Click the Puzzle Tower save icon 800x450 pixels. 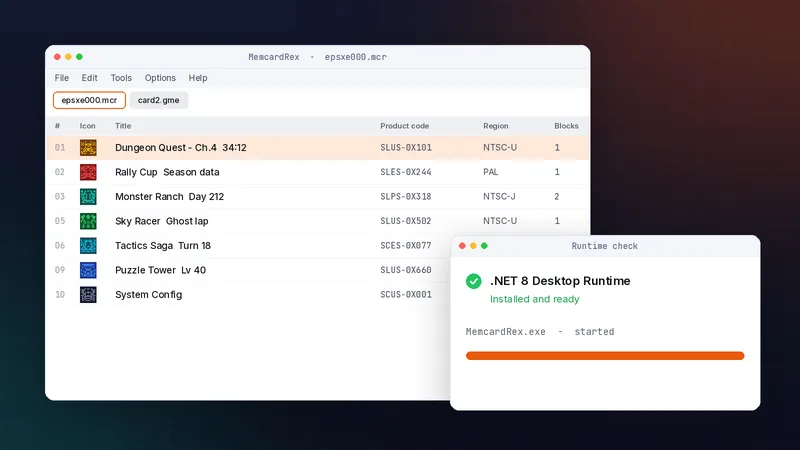[x=88, y=270]
